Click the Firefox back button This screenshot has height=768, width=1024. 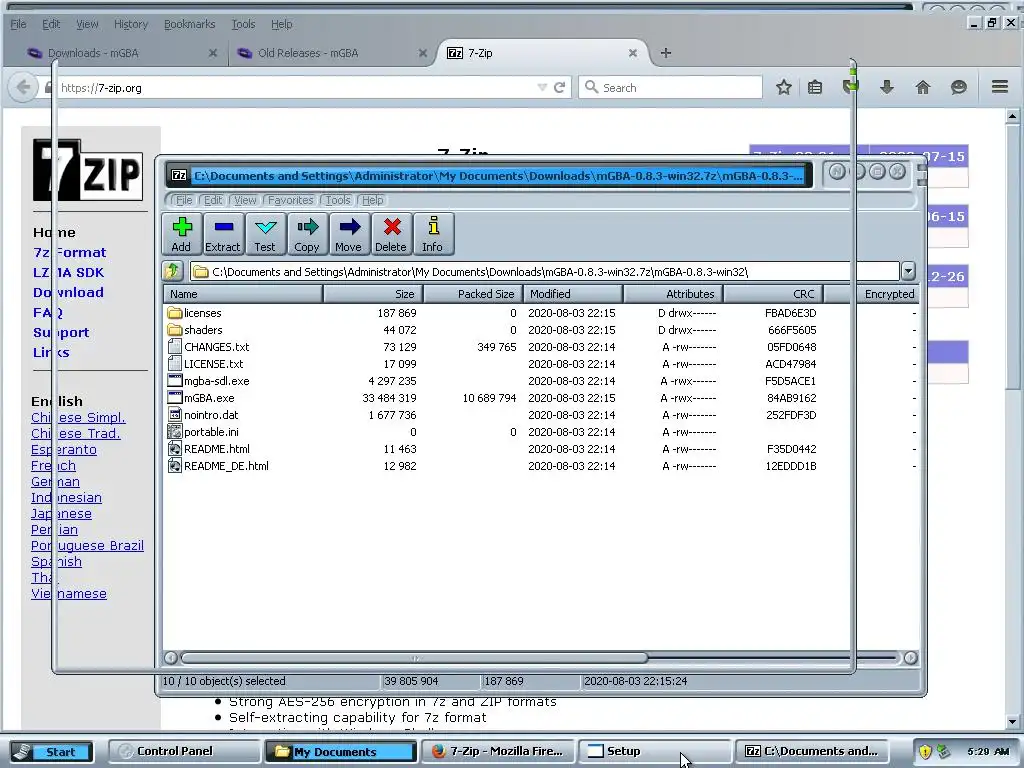pyautogui.click(x=23, y=87)
